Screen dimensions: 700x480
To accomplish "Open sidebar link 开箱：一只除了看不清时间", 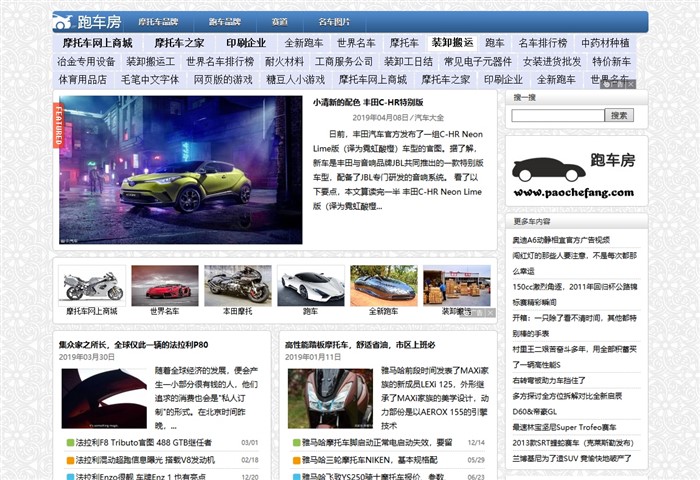I will pos(575,326).
